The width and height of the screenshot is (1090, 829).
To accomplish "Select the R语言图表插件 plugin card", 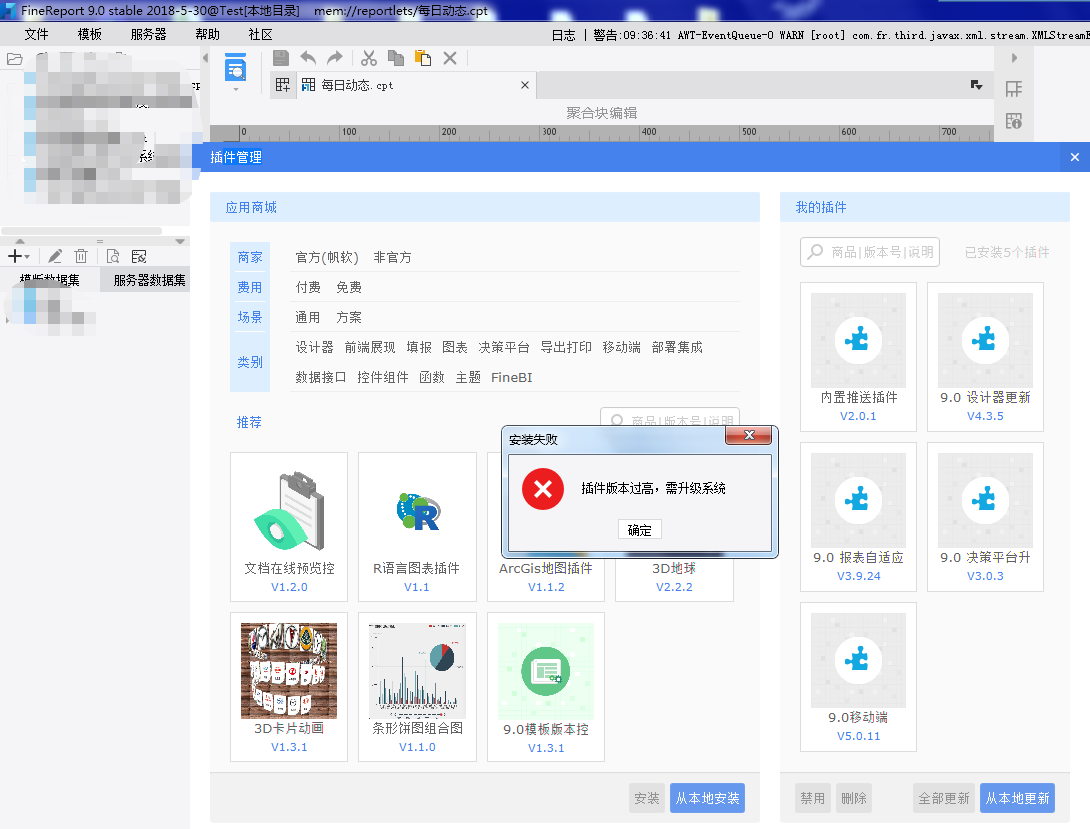I will [417, 527].
